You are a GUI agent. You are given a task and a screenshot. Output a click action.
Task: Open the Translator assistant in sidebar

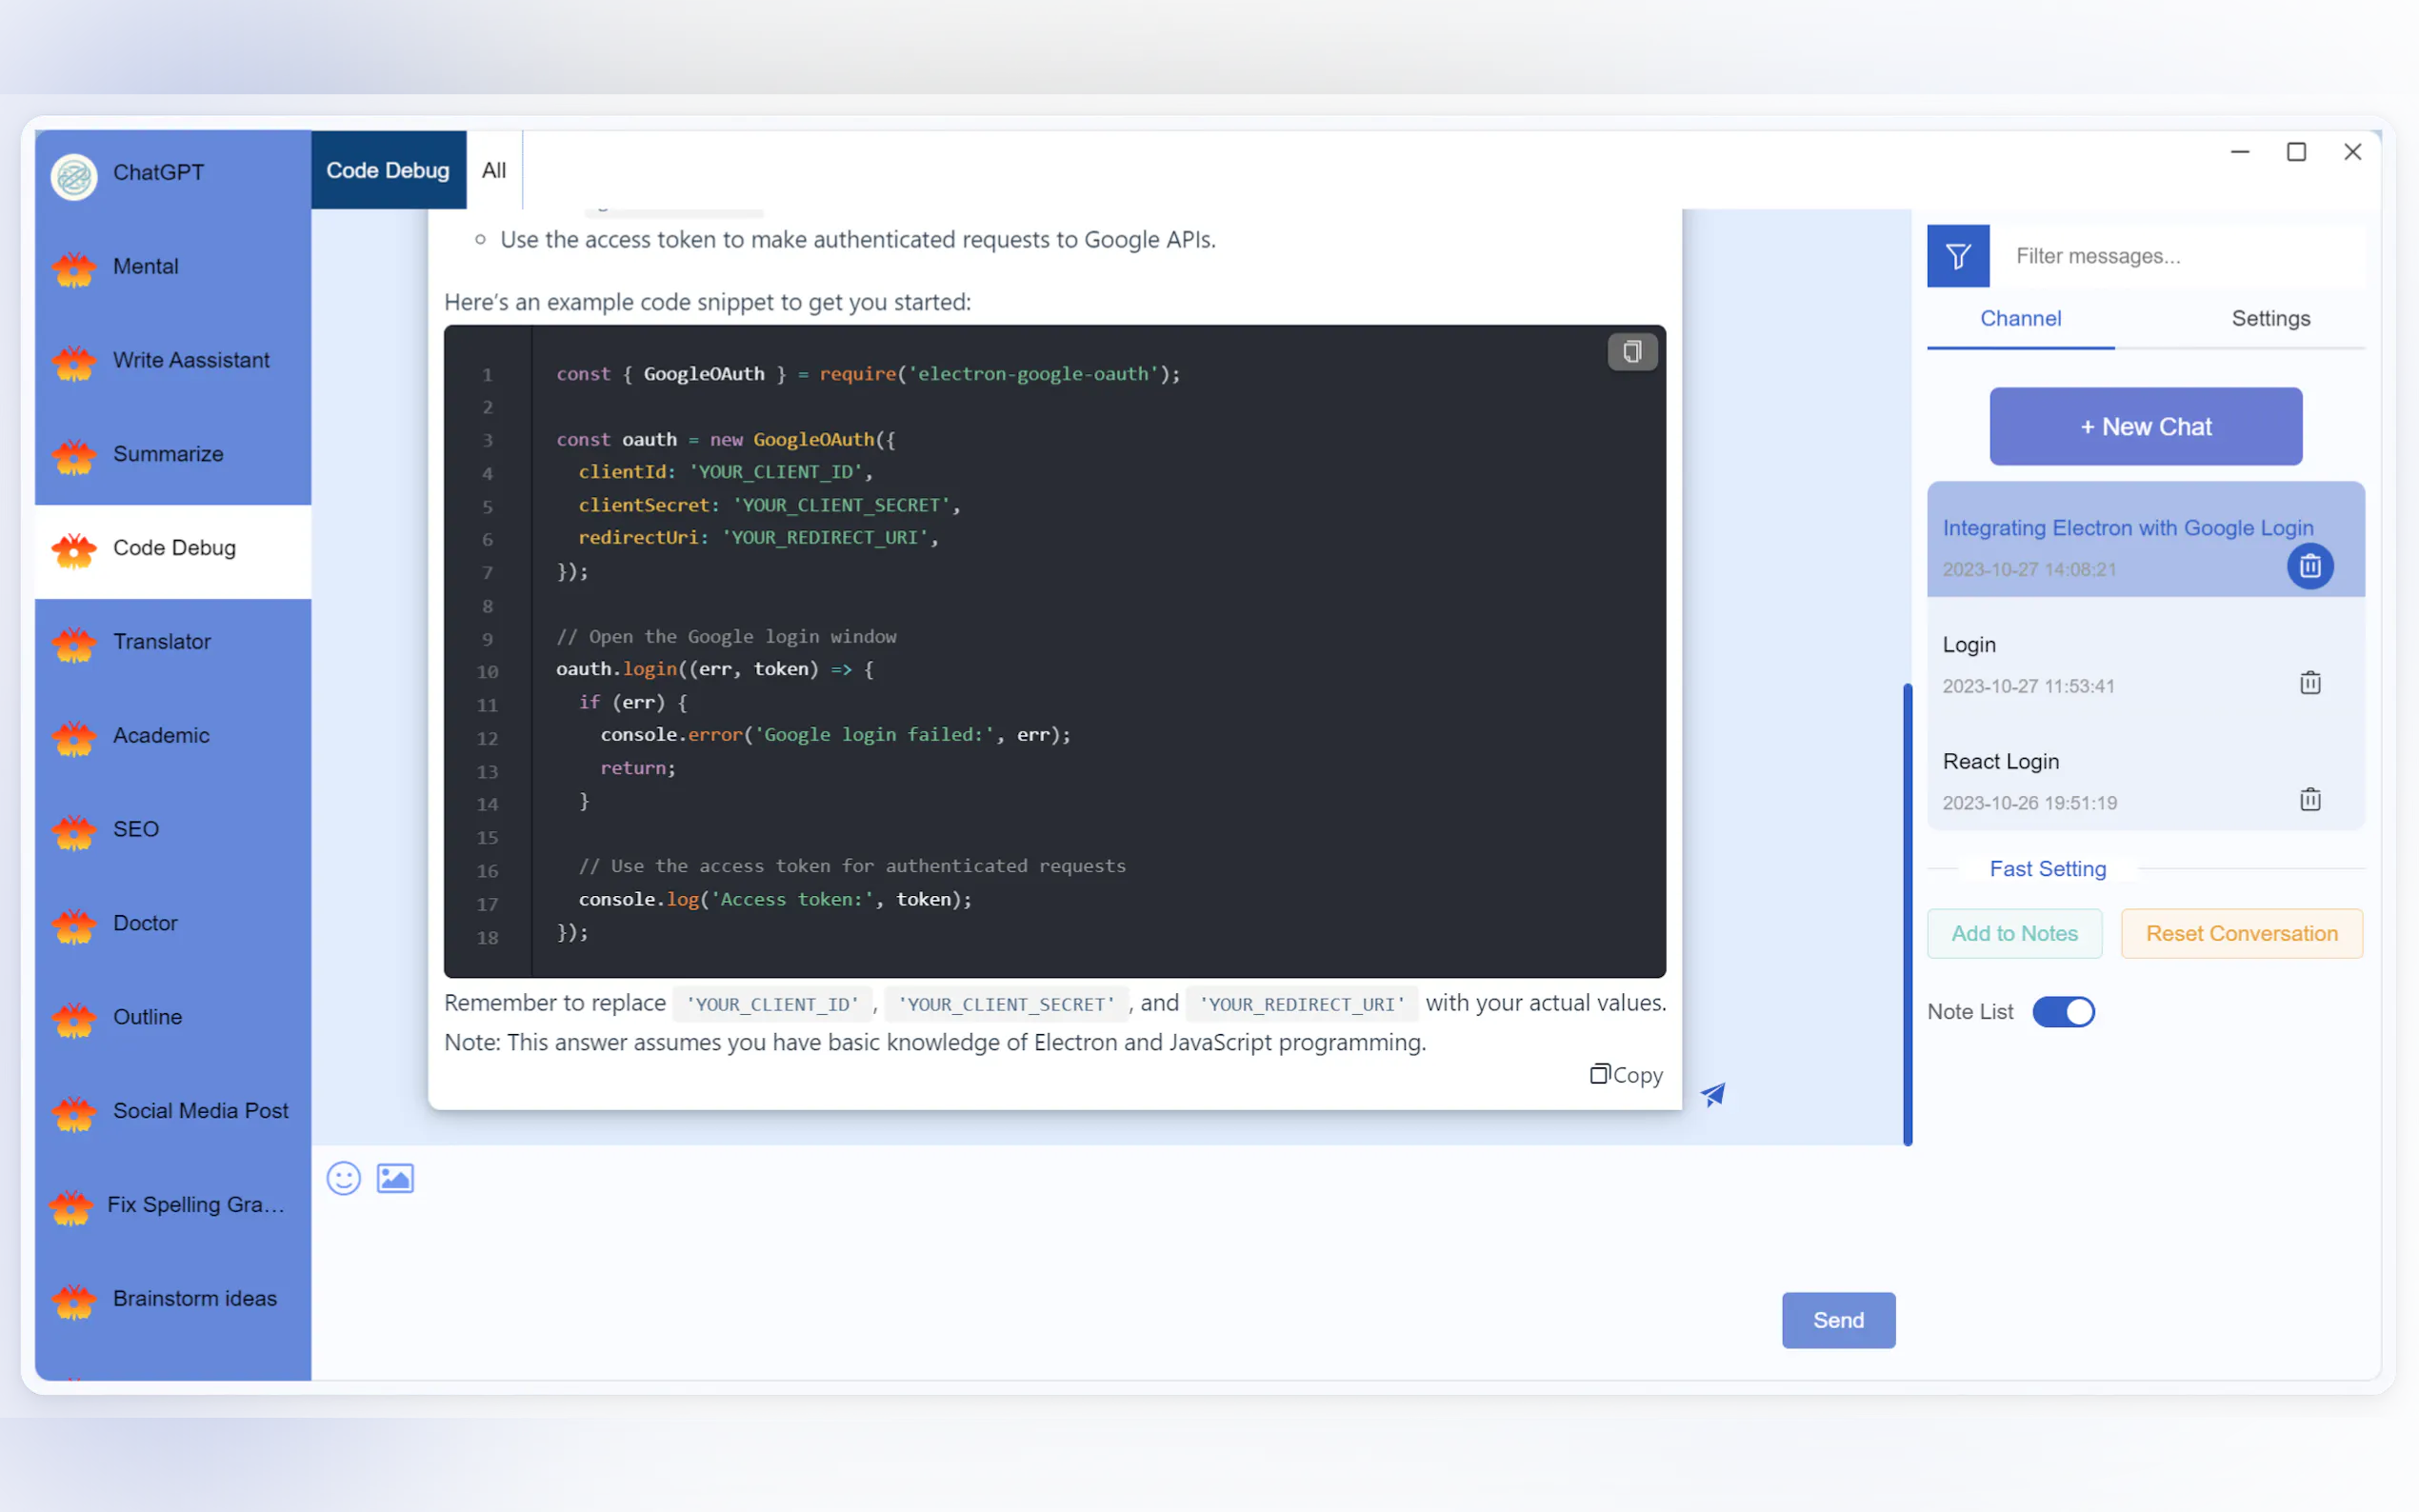click(162, 642)
